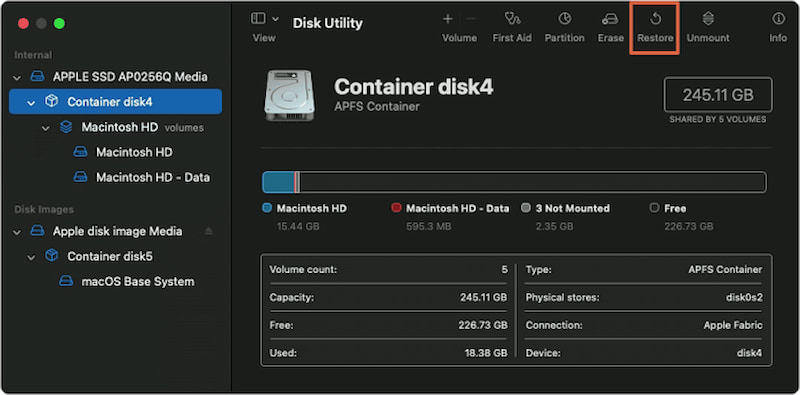
Task: Click the 2.35 GB not mounted value
Action: click(556, 226)
